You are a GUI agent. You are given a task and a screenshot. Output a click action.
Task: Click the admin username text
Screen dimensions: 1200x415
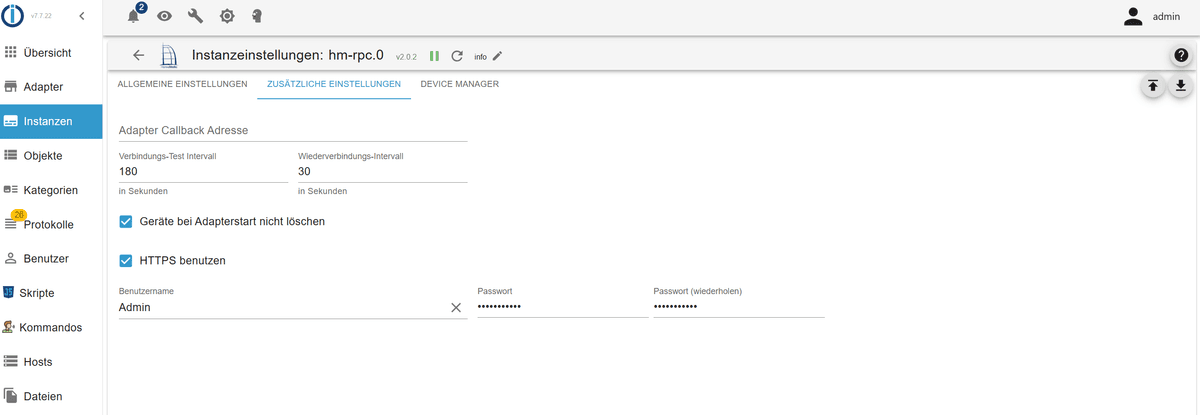1166,16
